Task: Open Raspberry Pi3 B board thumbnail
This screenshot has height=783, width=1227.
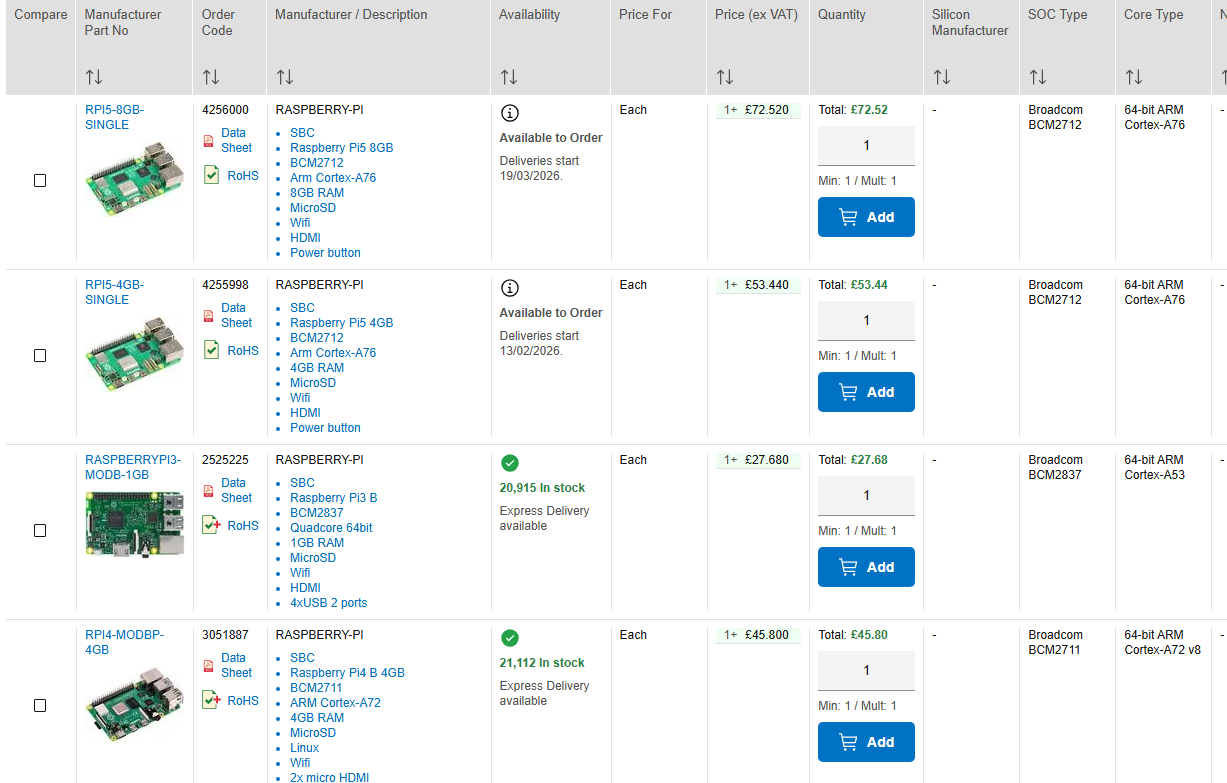Action: [135, 524]
